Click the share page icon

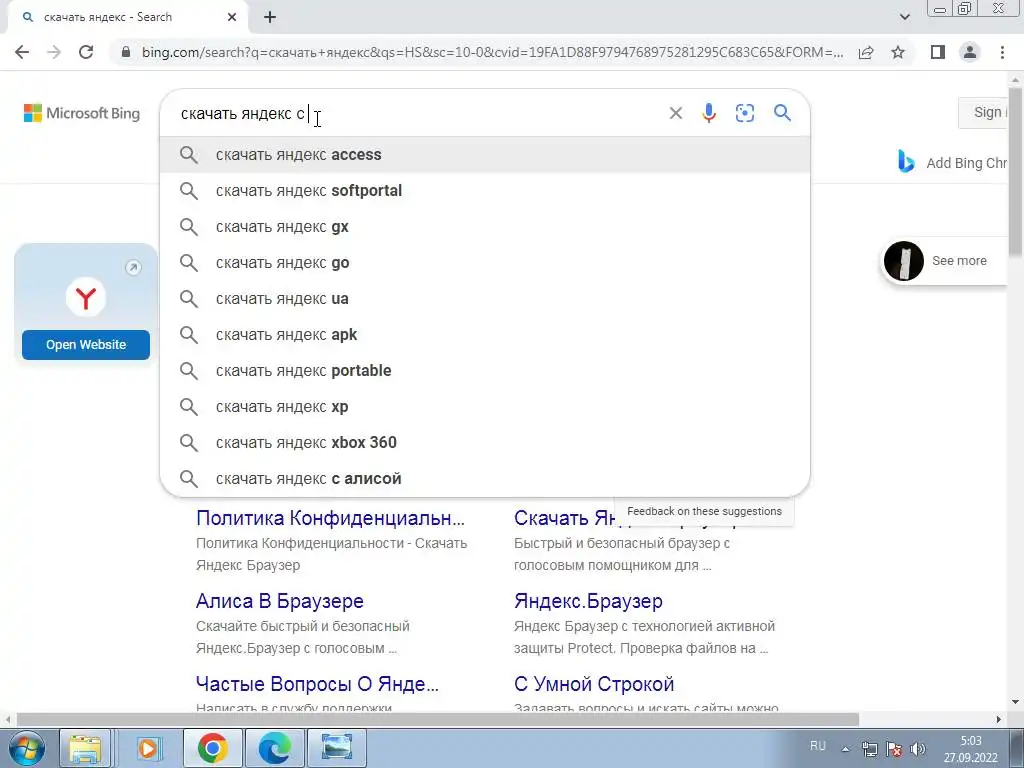coord(866,52)
